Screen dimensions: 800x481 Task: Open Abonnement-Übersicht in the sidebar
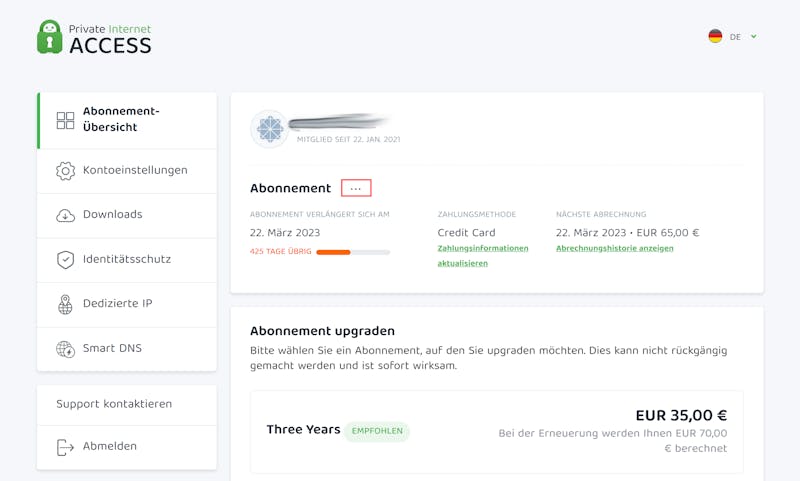pos(128,120)
